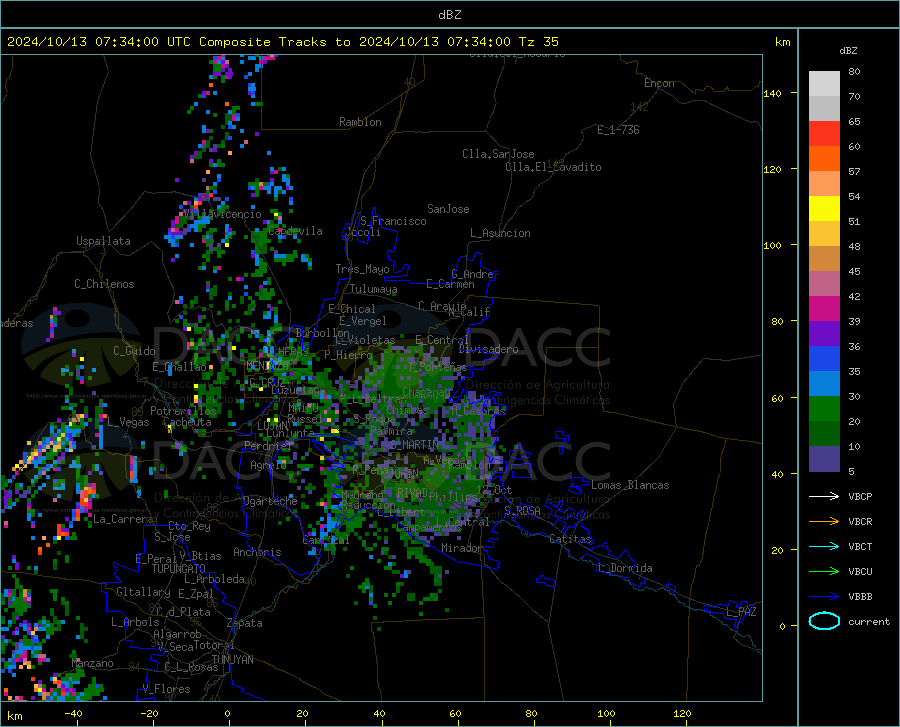Click the Tres_Mayo map label

[363, 269]
